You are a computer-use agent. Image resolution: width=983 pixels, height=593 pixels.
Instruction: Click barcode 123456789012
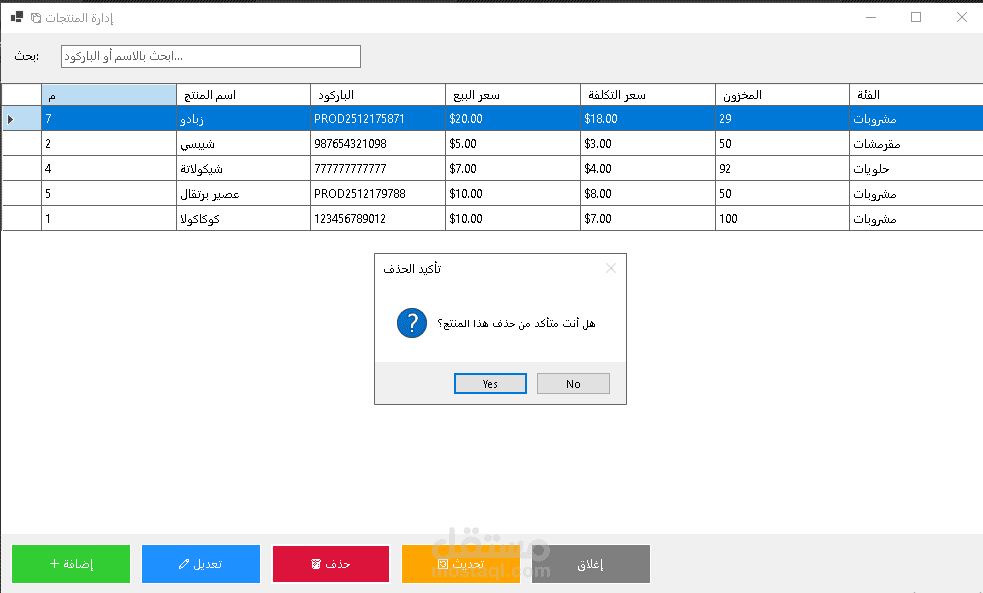pos(350,219)
